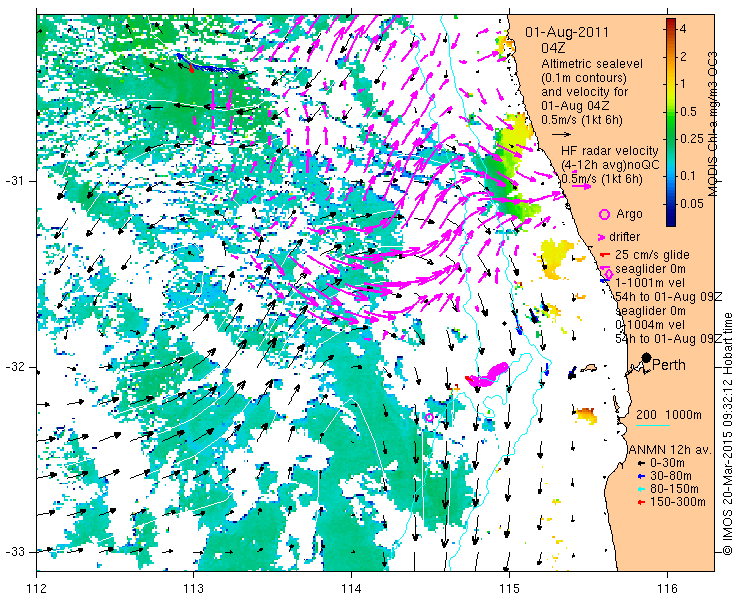Click the (4-12h avg)noQC text
Viewport: 740px width, 600px height.
click(610, 165)
